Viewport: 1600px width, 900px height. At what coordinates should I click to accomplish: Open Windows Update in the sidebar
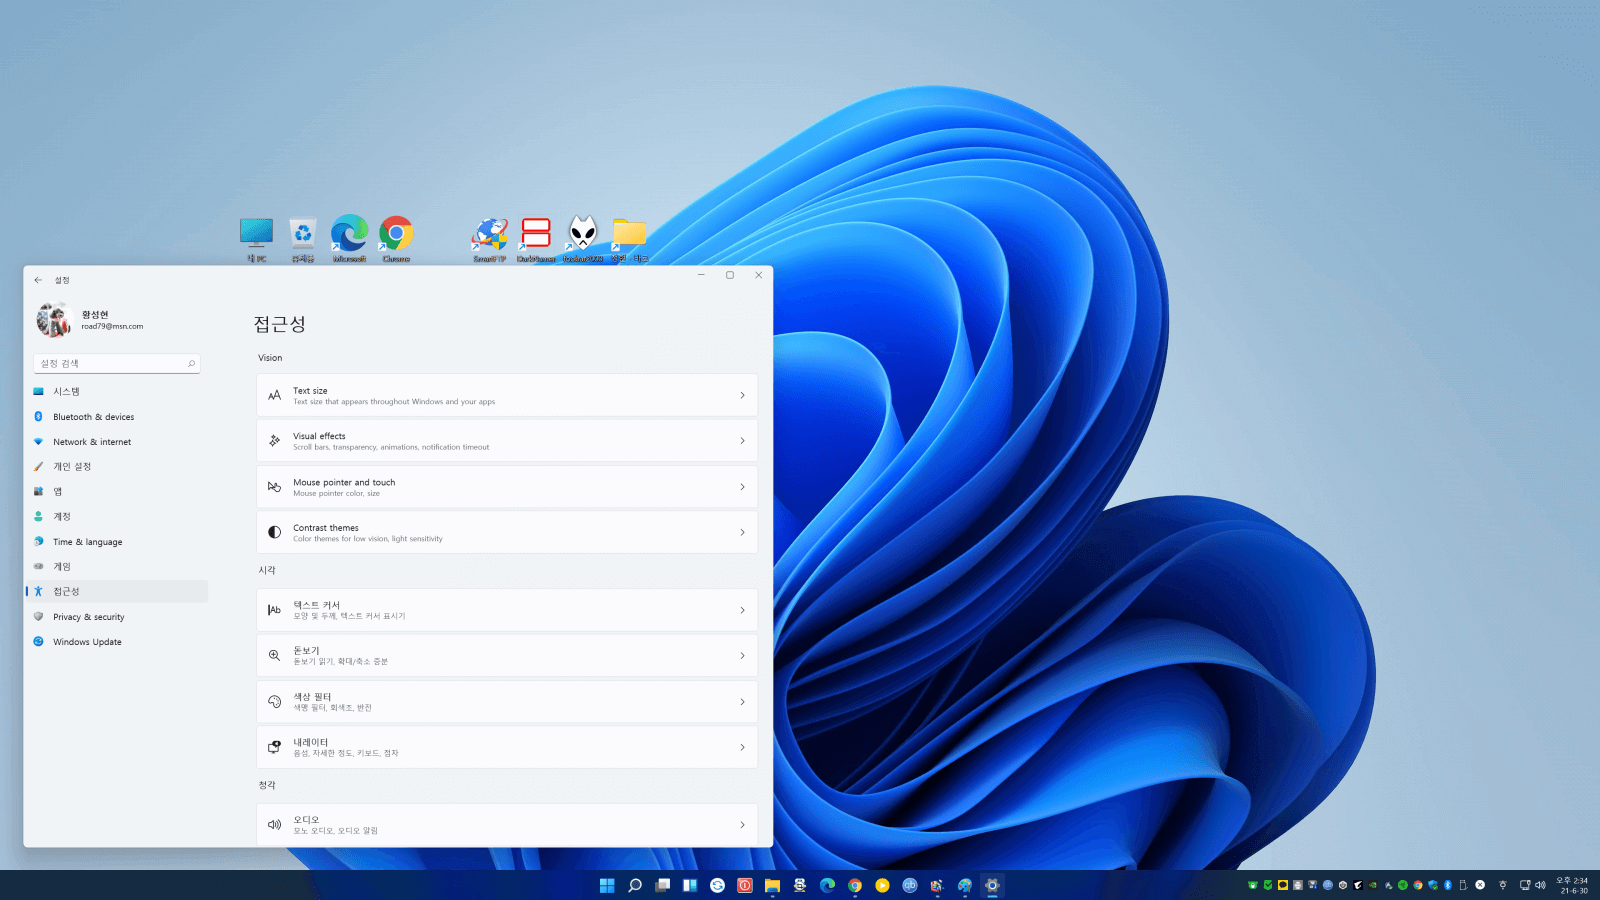pos(117,641)
